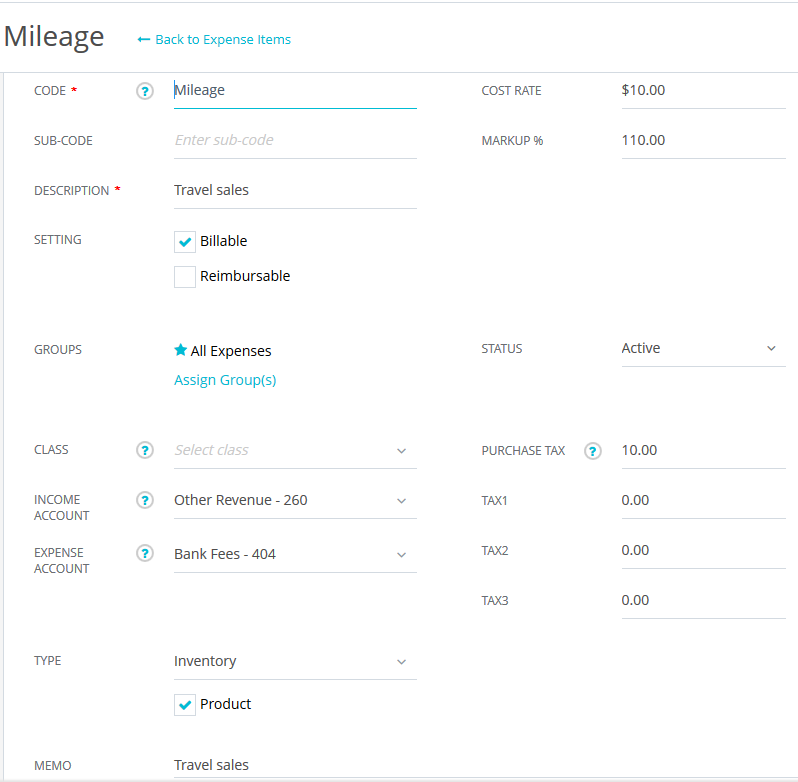This screenshot has height=782, width=798.
Task: Edit the Description field Travel sales
Action: pos(295,191)
